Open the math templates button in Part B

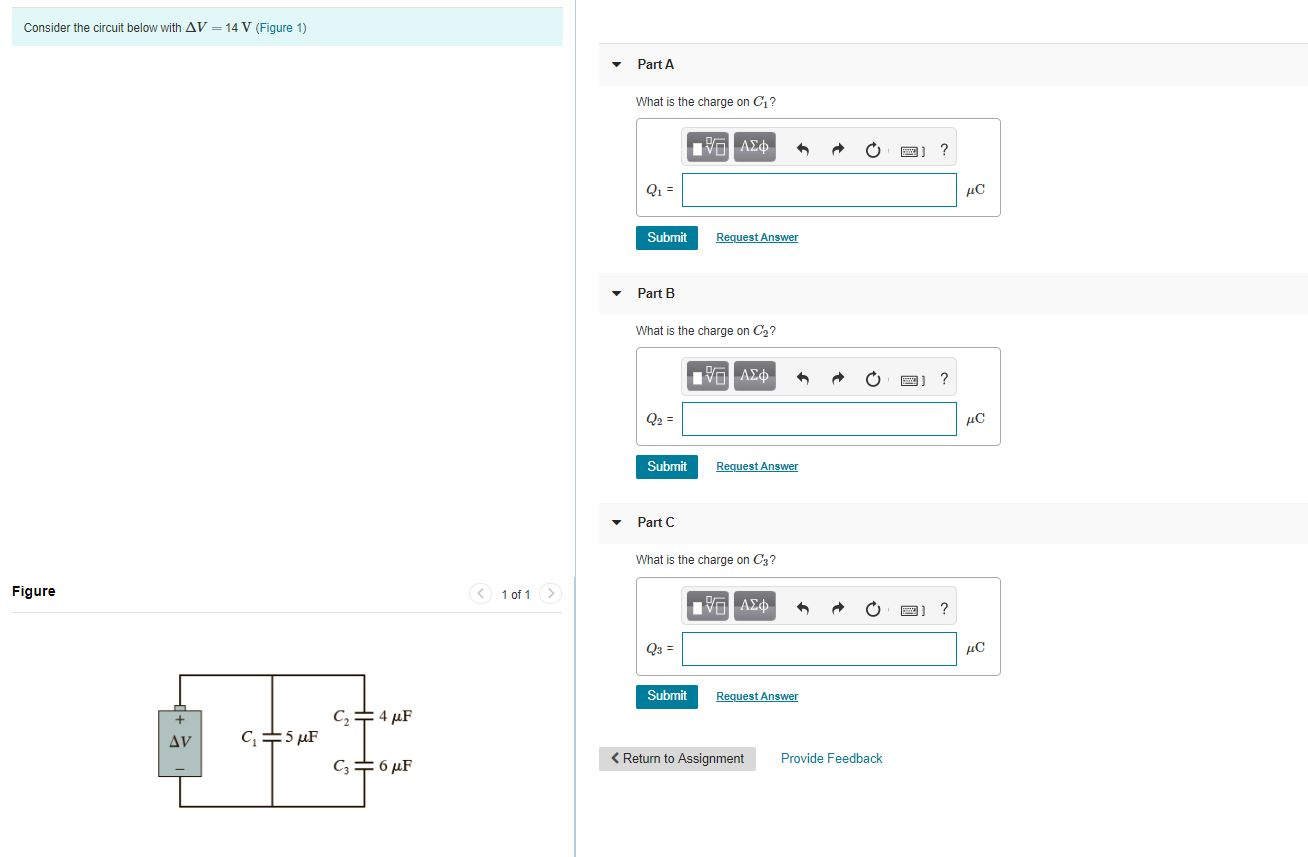pos(709,376)
